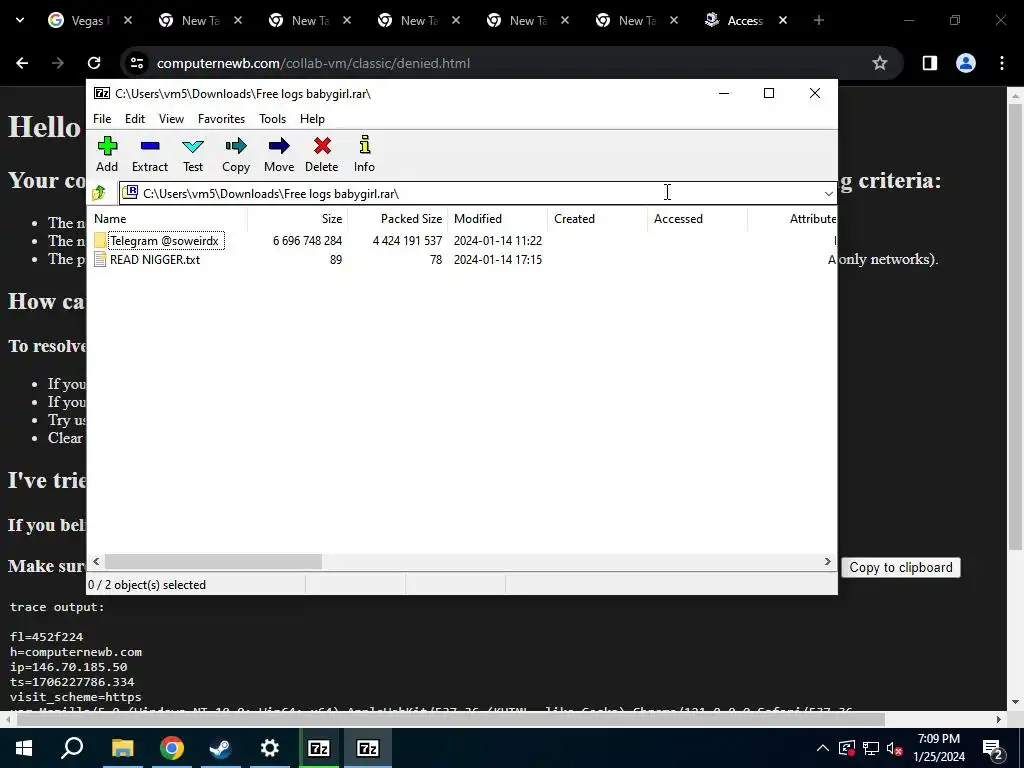Open the View menu

171,119
